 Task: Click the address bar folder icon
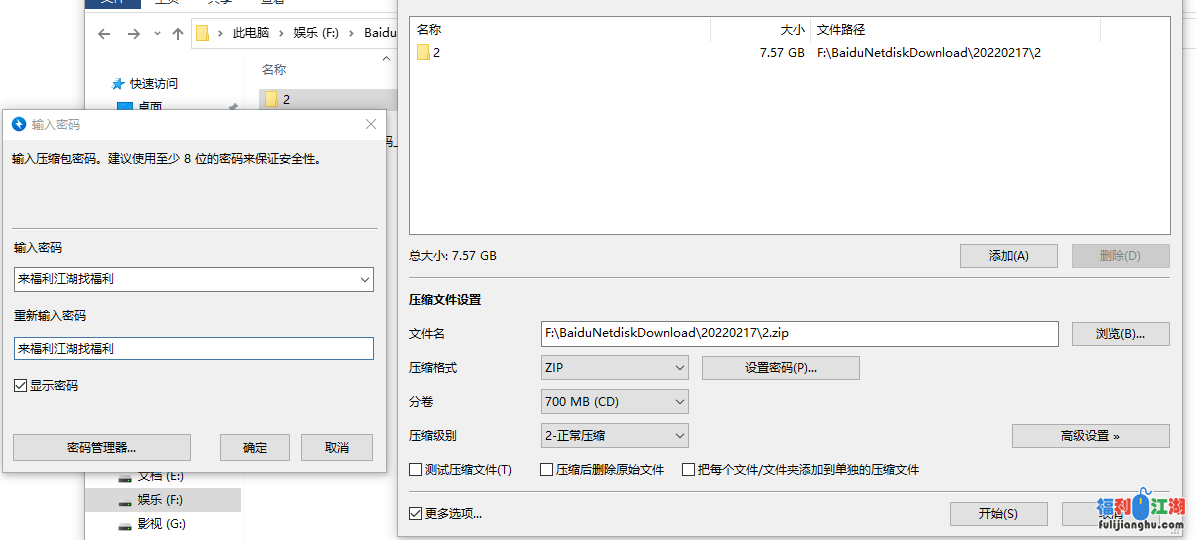202,34
